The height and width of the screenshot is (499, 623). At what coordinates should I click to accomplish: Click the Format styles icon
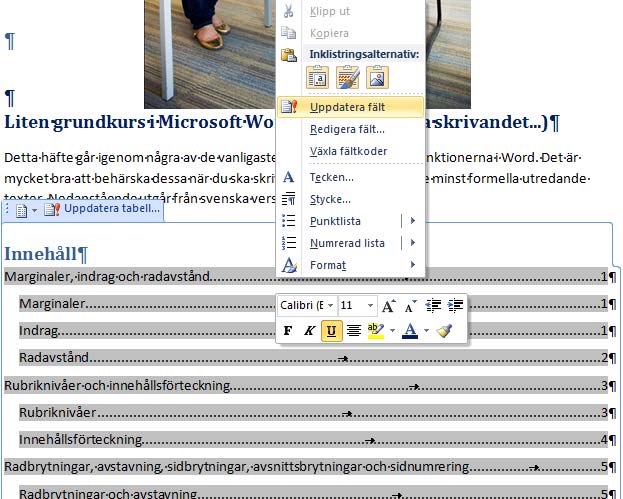[289, 265]
